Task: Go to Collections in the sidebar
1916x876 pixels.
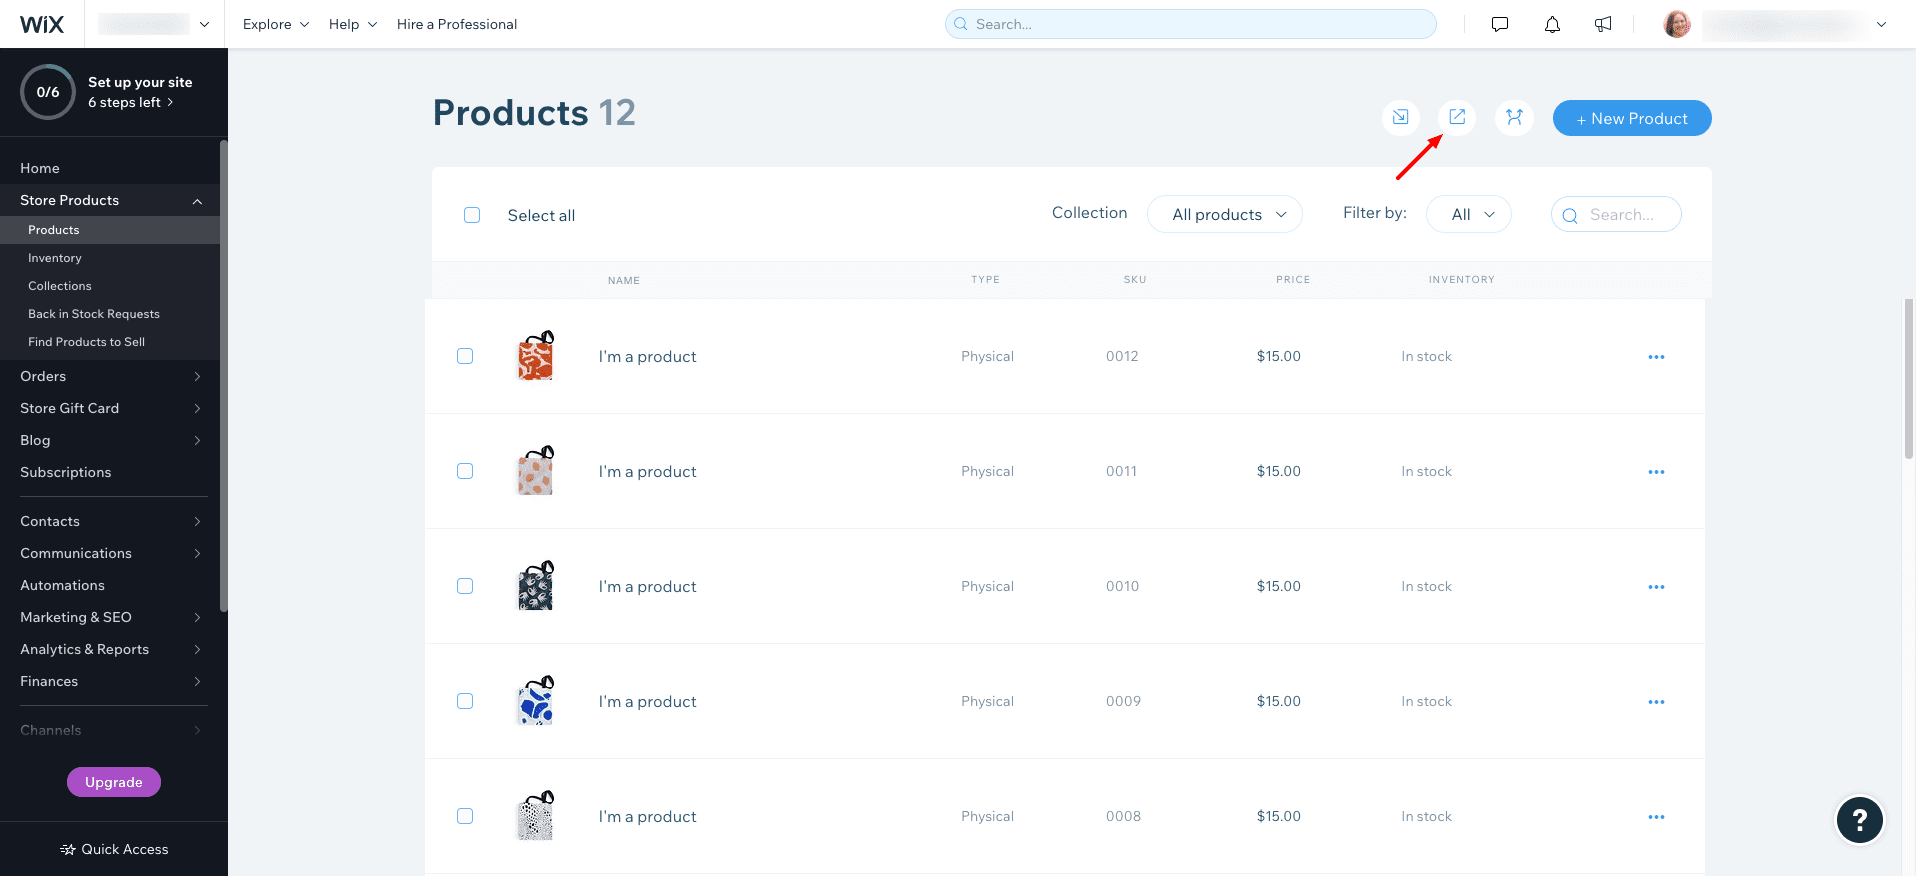Action: pos(60,286)
